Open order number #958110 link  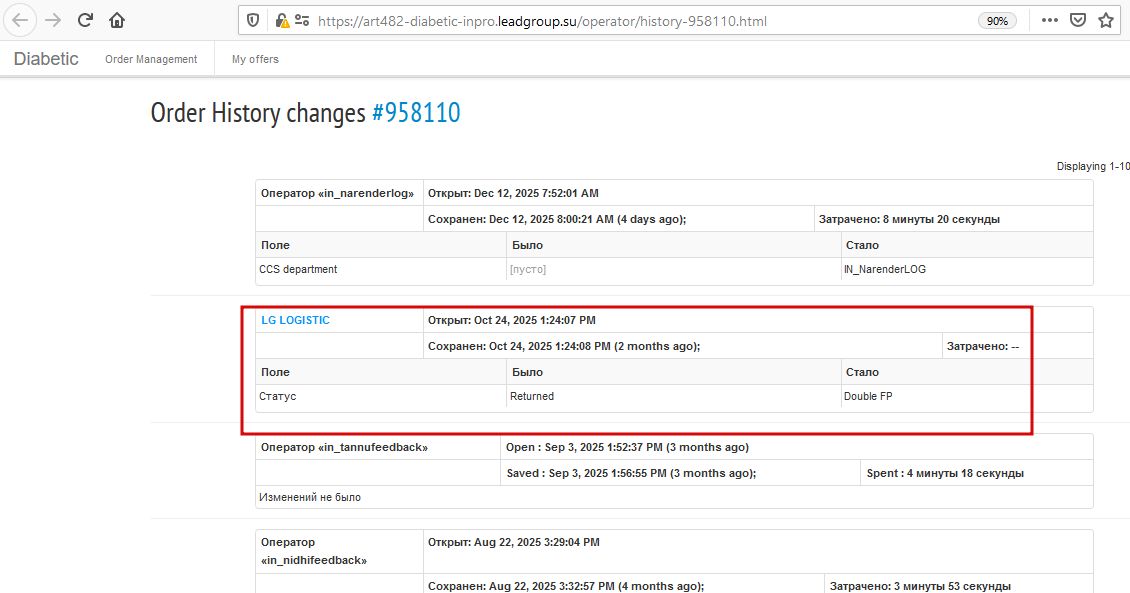[x=416, y=112]
